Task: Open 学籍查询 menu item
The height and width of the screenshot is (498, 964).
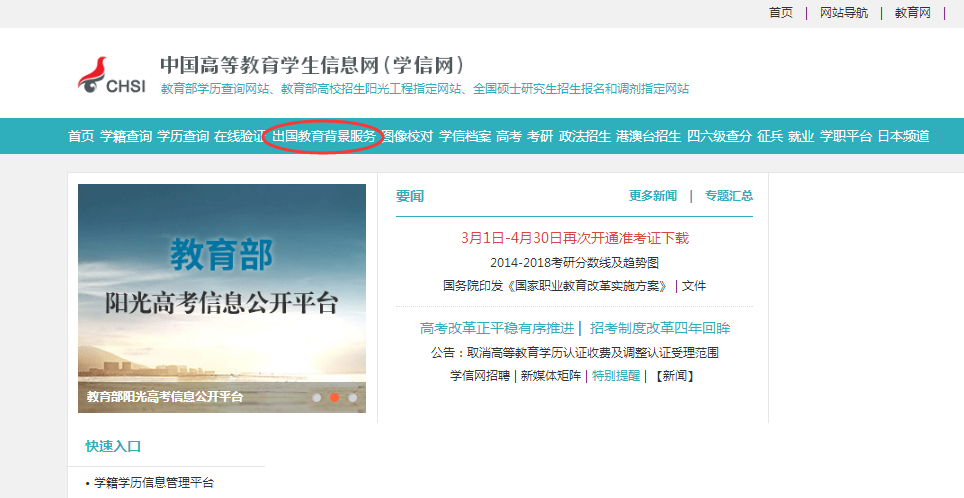Action: (x=126, y=136)
